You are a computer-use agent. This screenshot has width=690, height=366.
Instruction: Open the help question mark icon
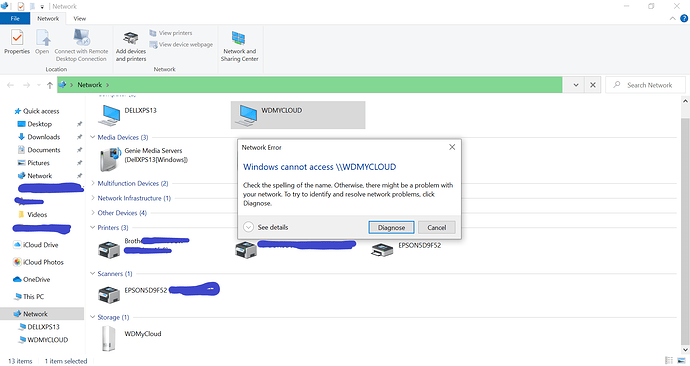pos(684,18)
